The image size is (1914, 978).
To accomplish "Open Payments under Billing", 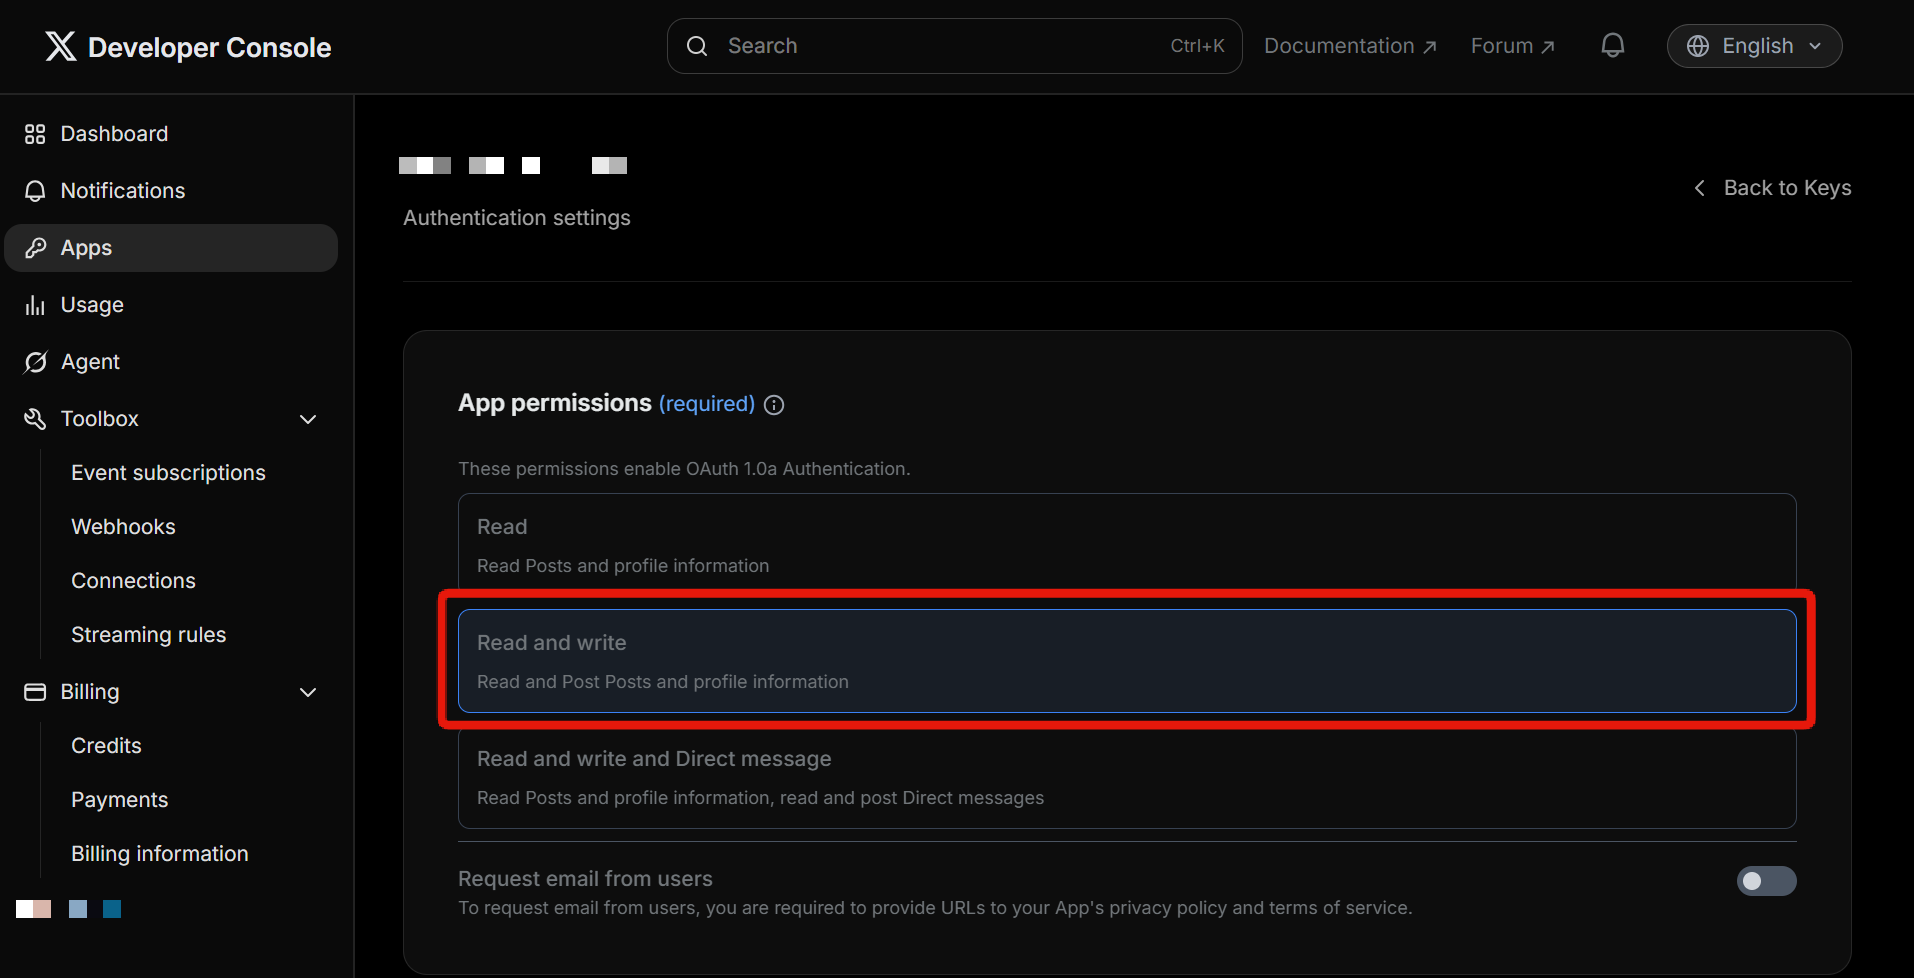I will pyautogui.click(x=119, y=800).
